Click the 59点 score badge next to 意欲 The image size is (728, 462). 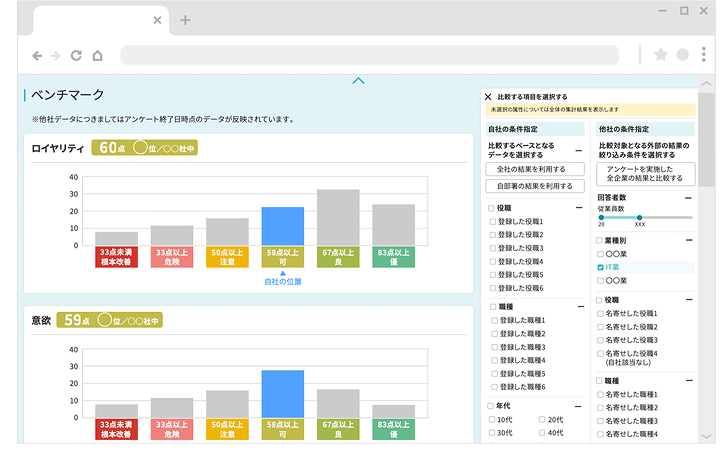click(x=110, y=320)
